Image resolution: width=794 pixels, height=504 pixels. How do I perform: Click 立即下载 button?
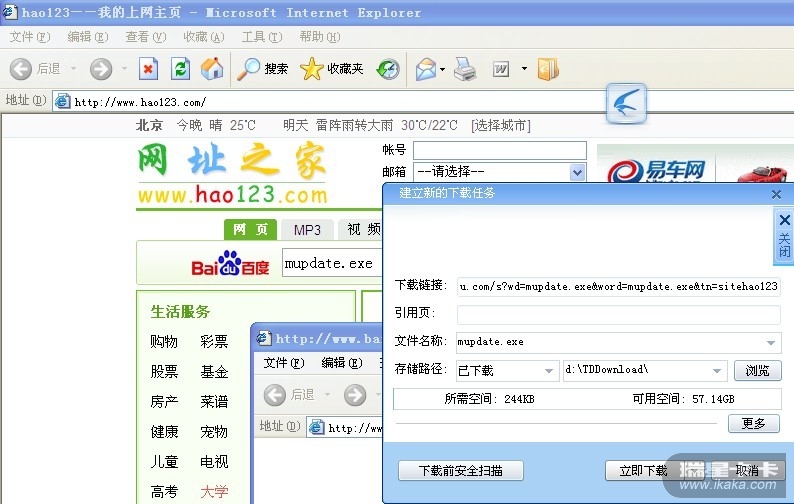644,471
